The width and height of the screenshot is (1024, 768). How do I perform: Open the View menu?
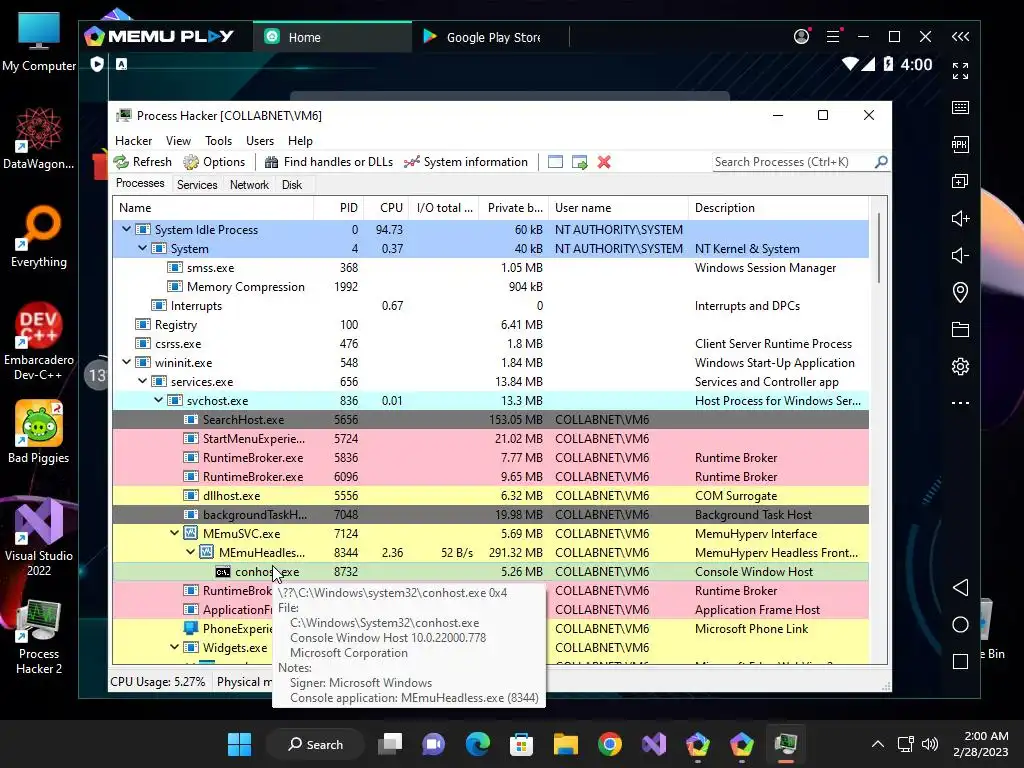coord(178,141)
